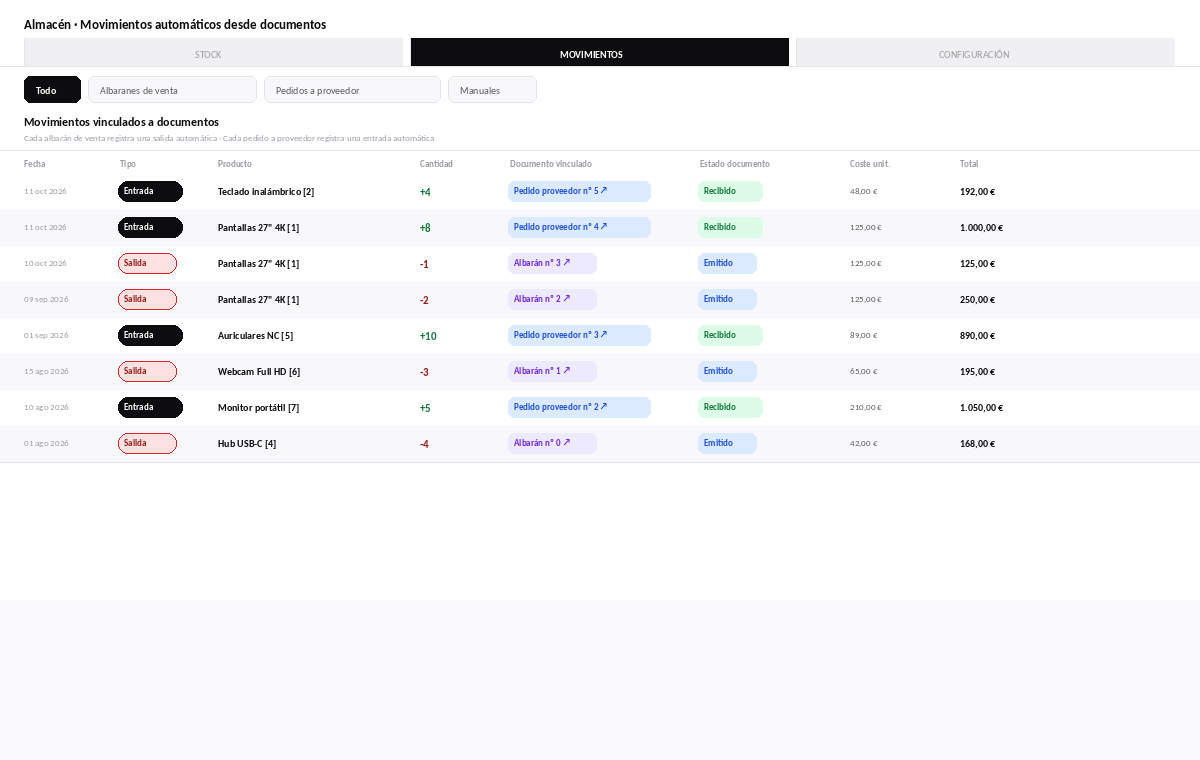Click unit cost 89,00 €
The image size is (1200, 760).
pos(863,336)
